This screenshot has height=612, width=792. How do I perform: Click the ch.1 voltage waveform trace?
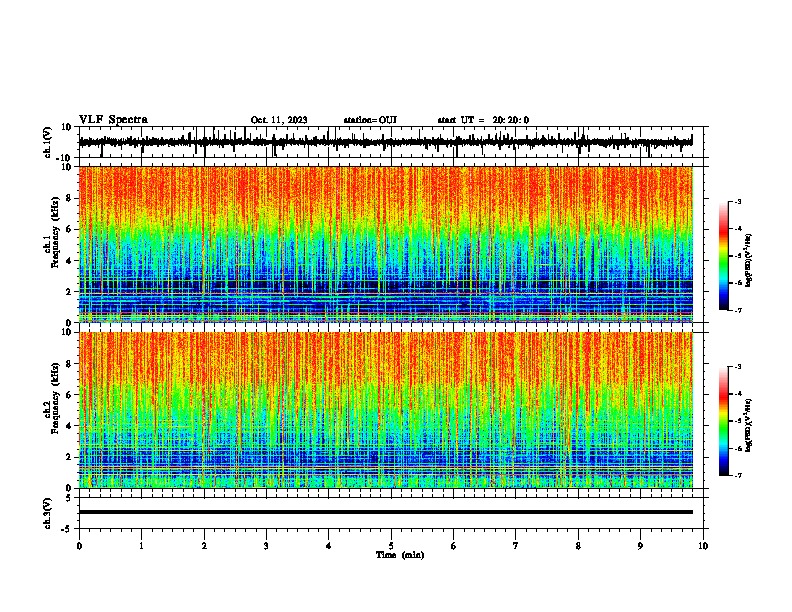(385, 142)
